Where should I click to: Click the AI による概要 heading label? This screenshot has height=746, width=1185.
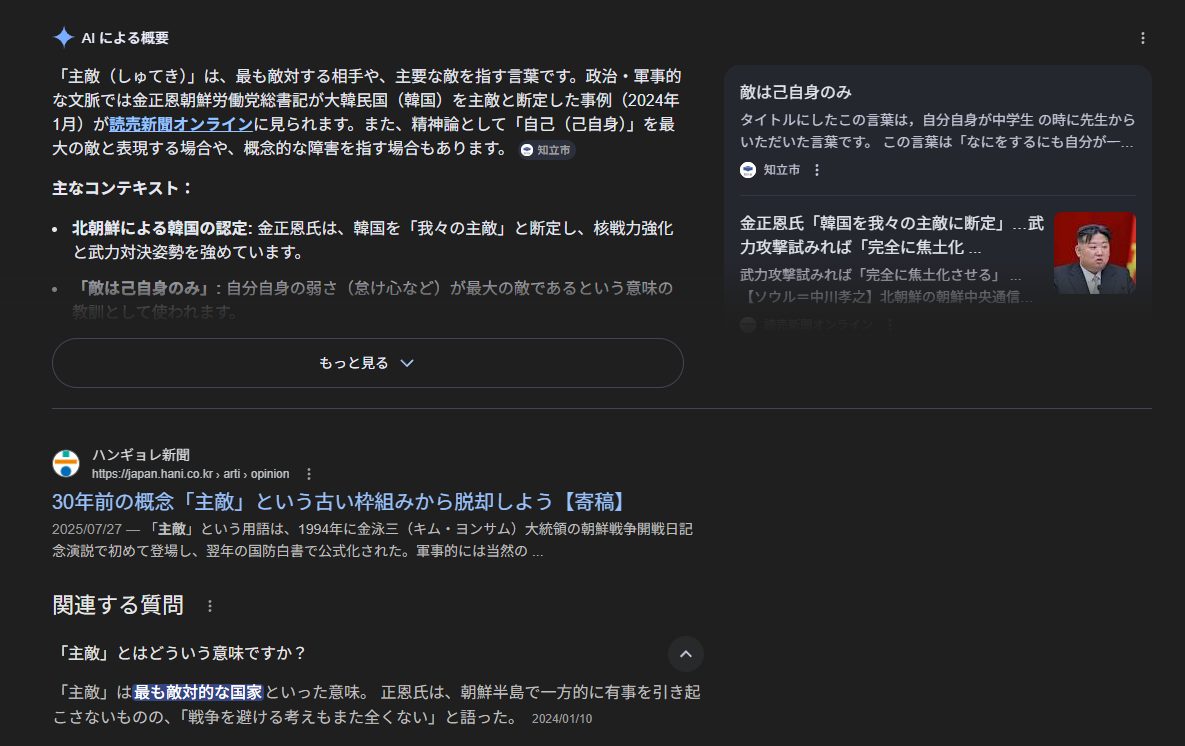125,38
